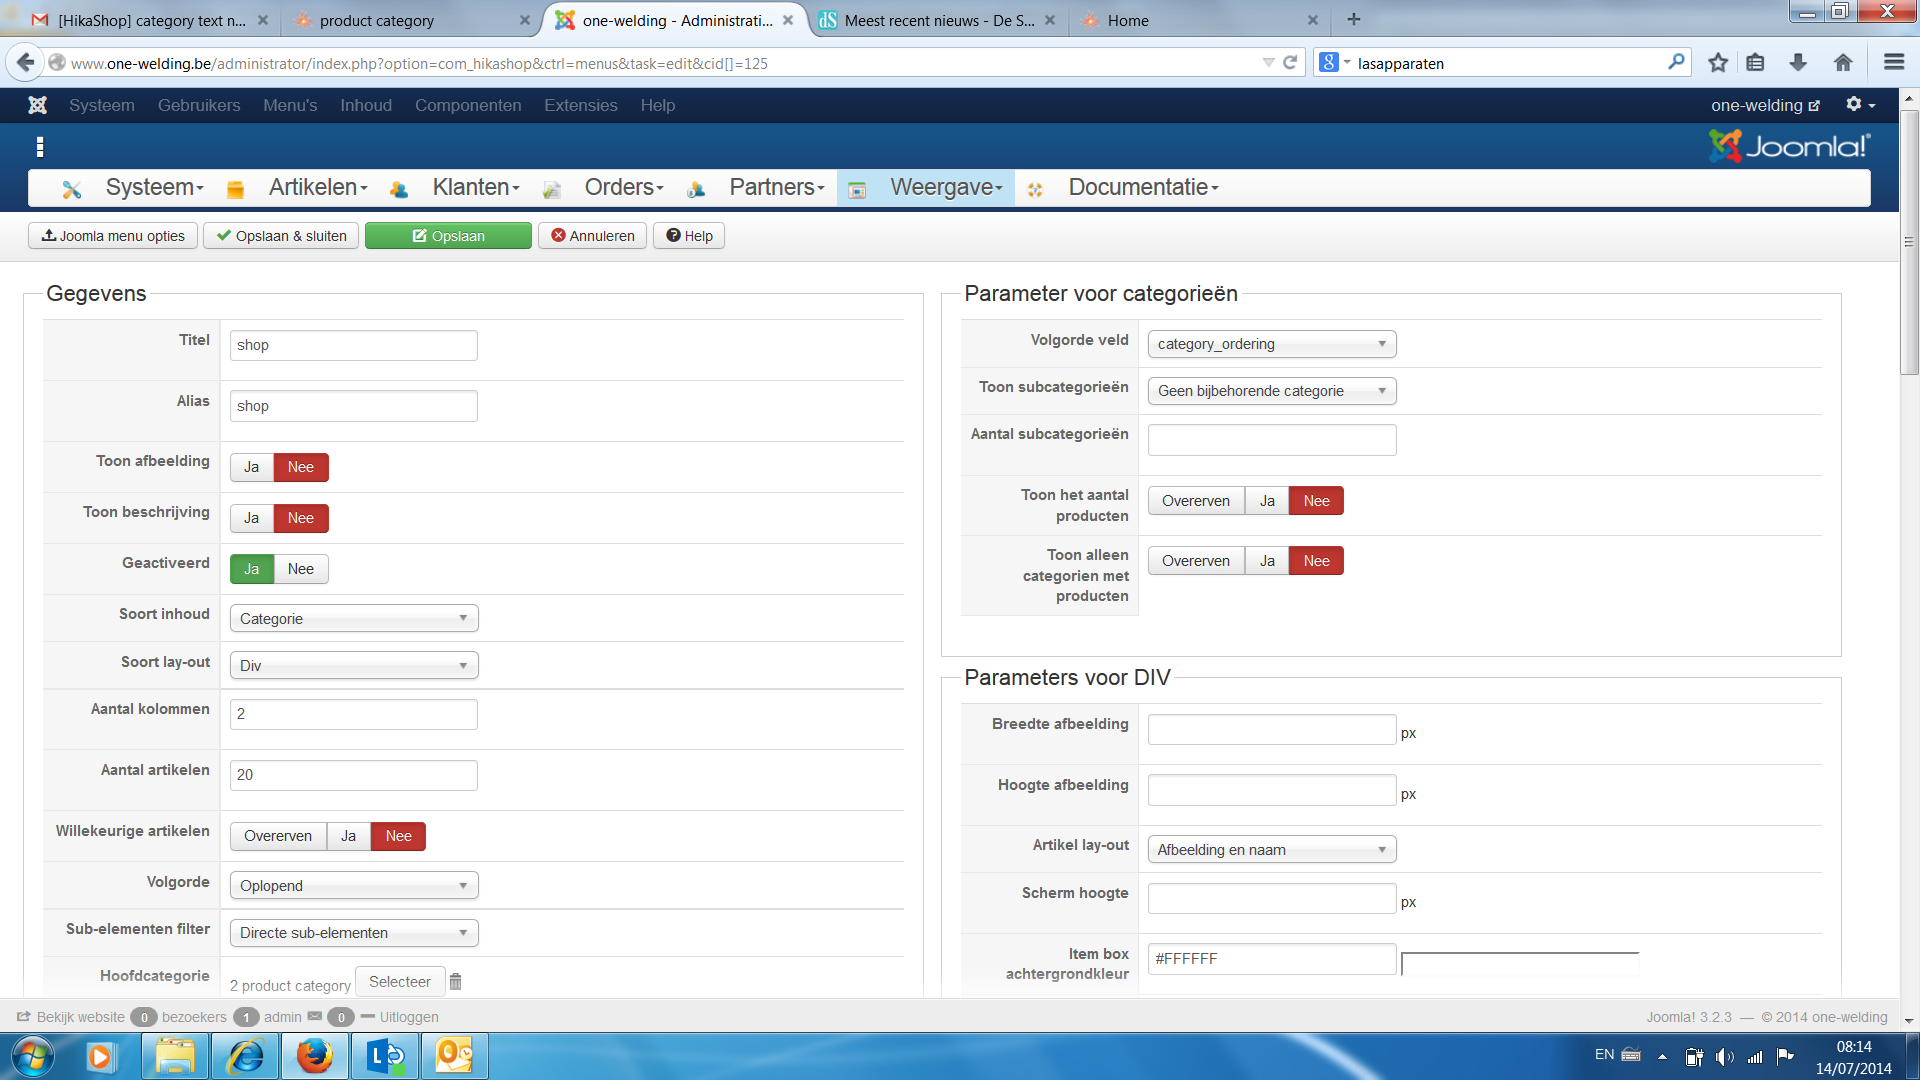Click the green Opslaan button
This screenshot has width=1920, height=1080.
click(448, 236)
